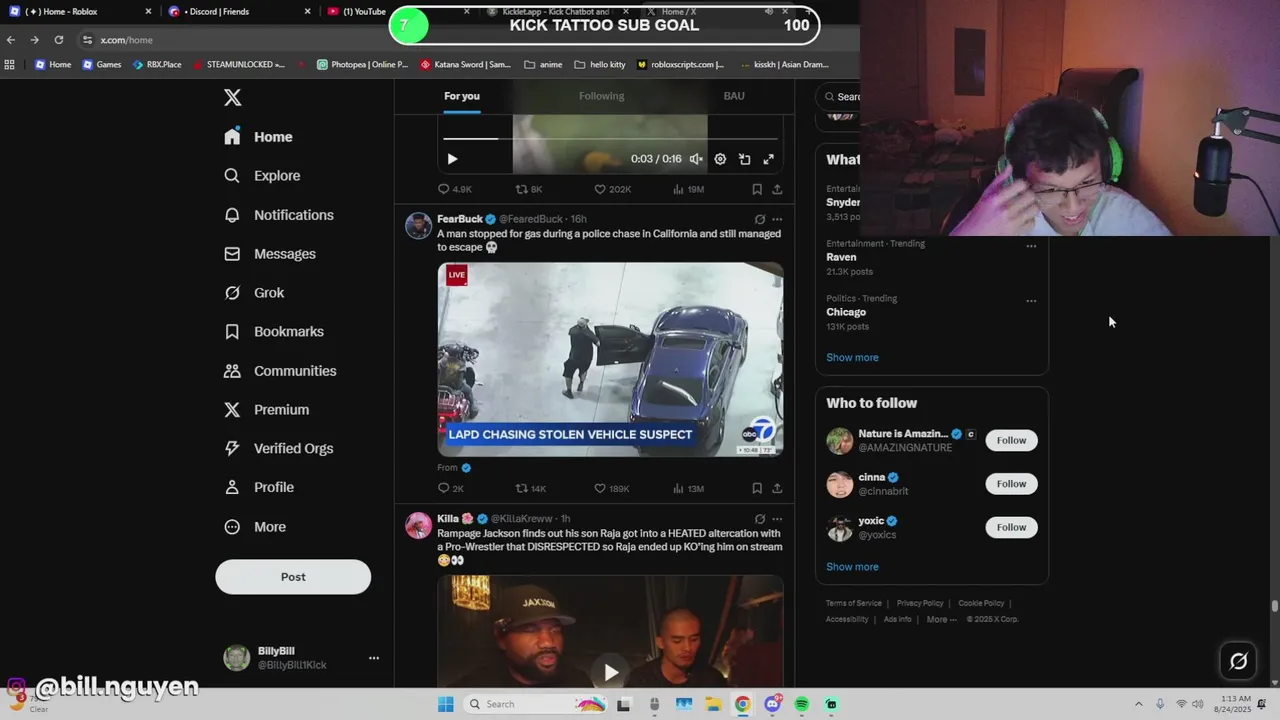Click the X search field
Viewport: 1280px width, 720px height.
pyautogui.click(x=838, y=97)
